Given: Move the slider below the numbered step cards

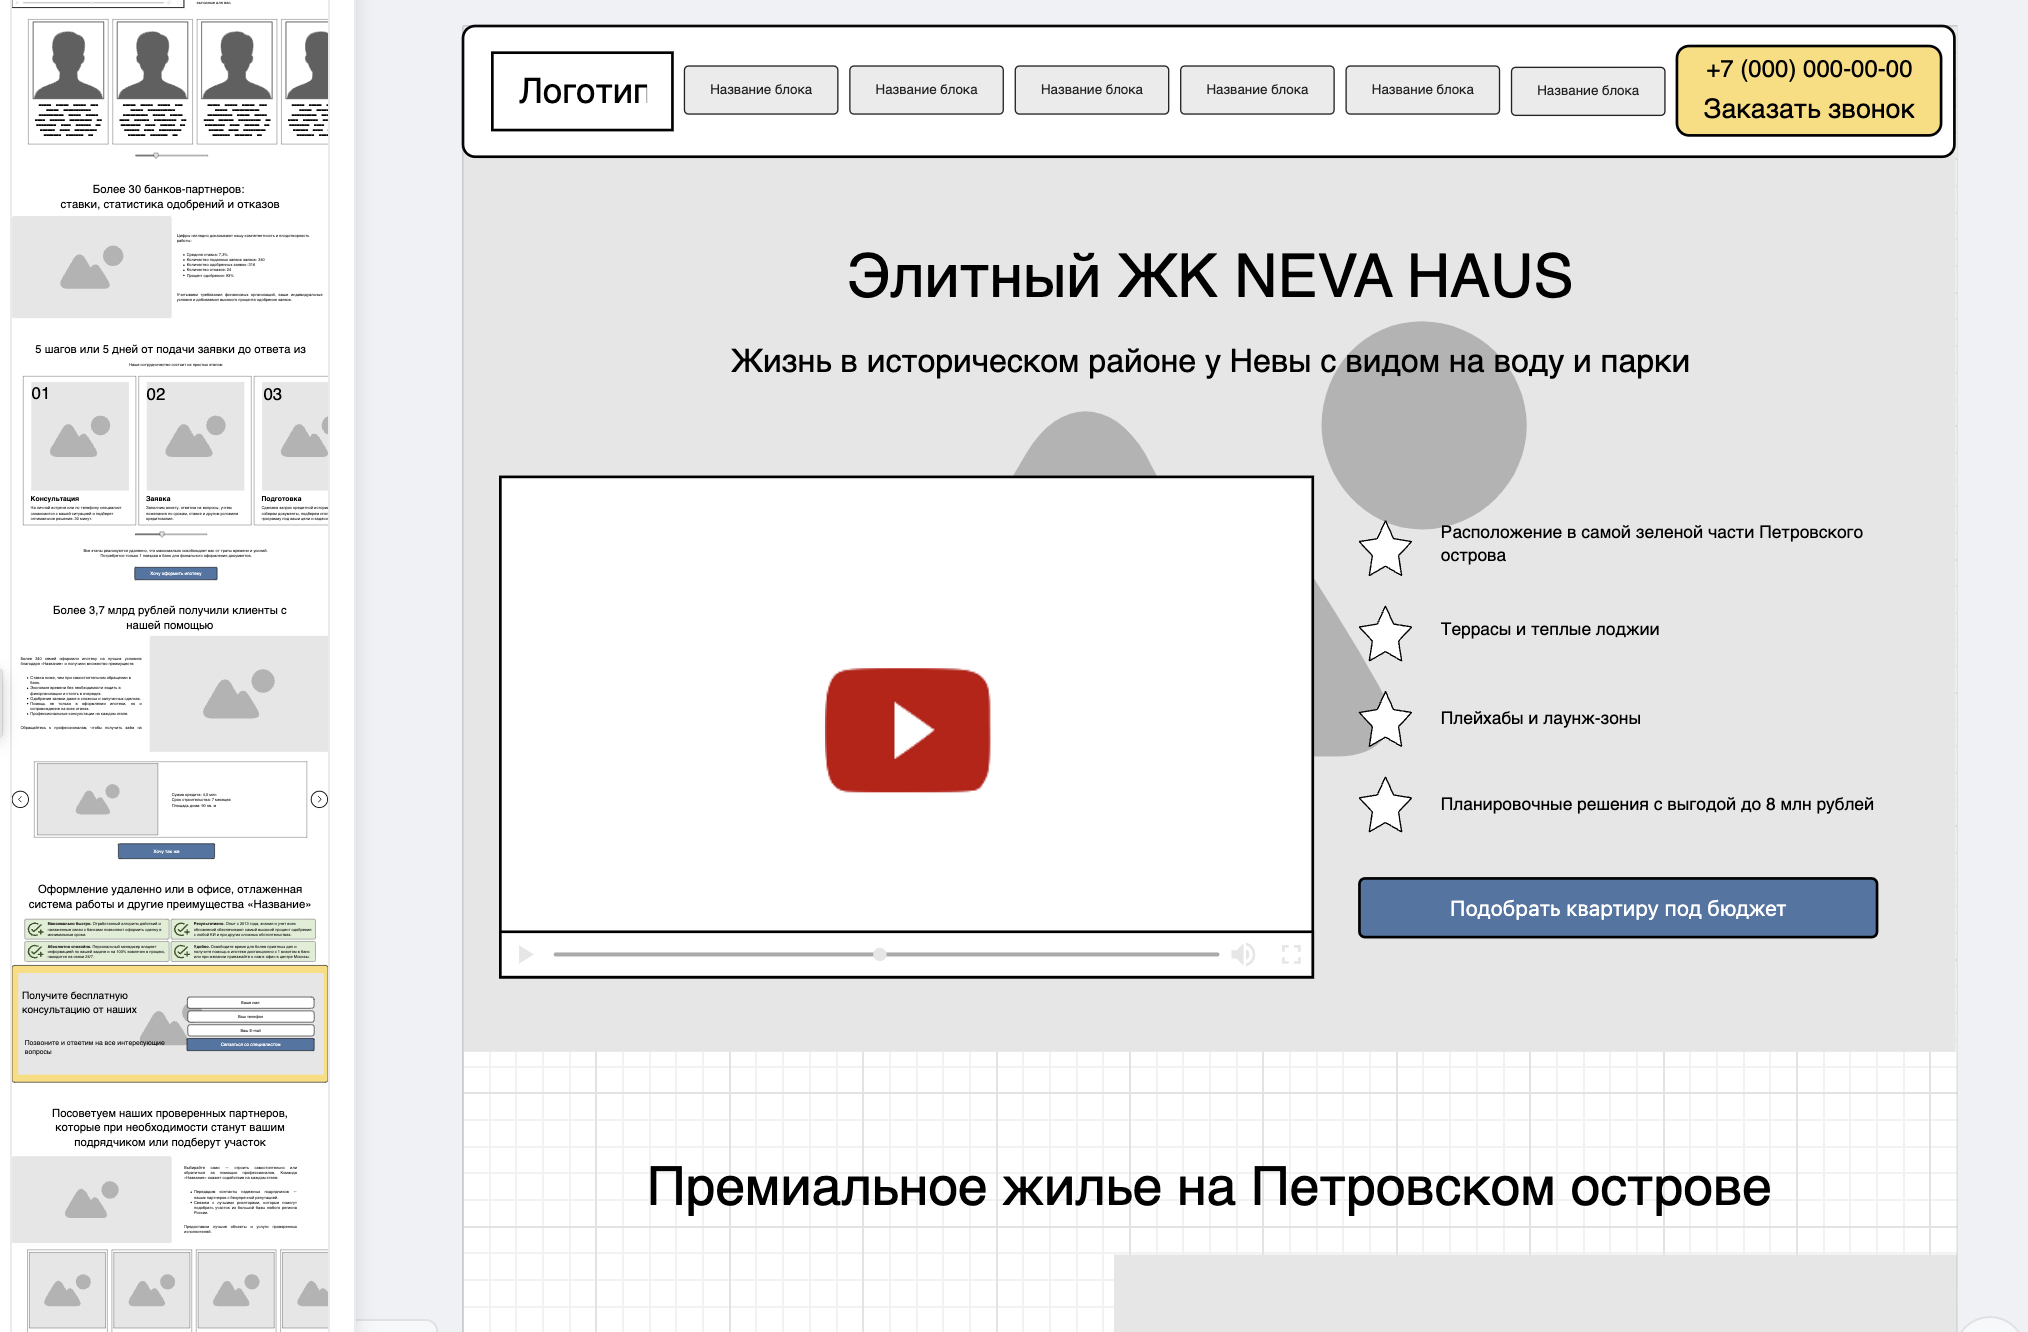Looking at the screenshot, I should point(162,534).
